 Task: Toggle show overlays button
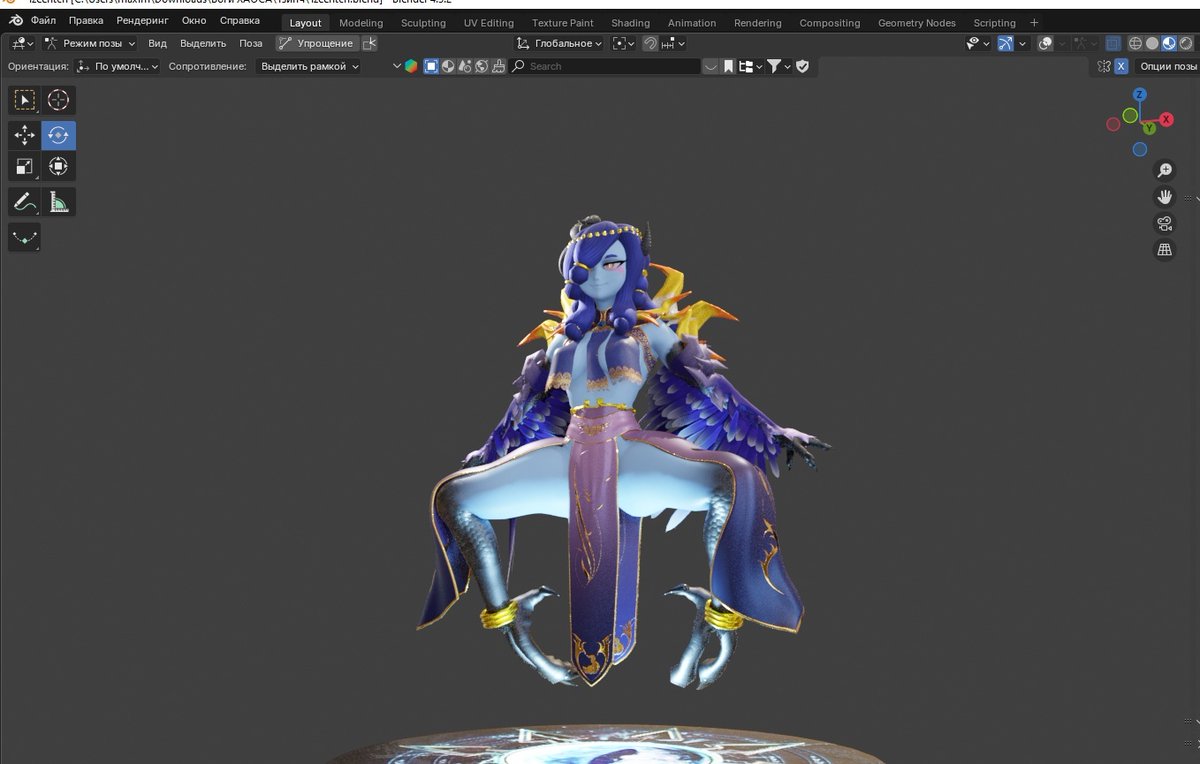[x=1046, y=43]
